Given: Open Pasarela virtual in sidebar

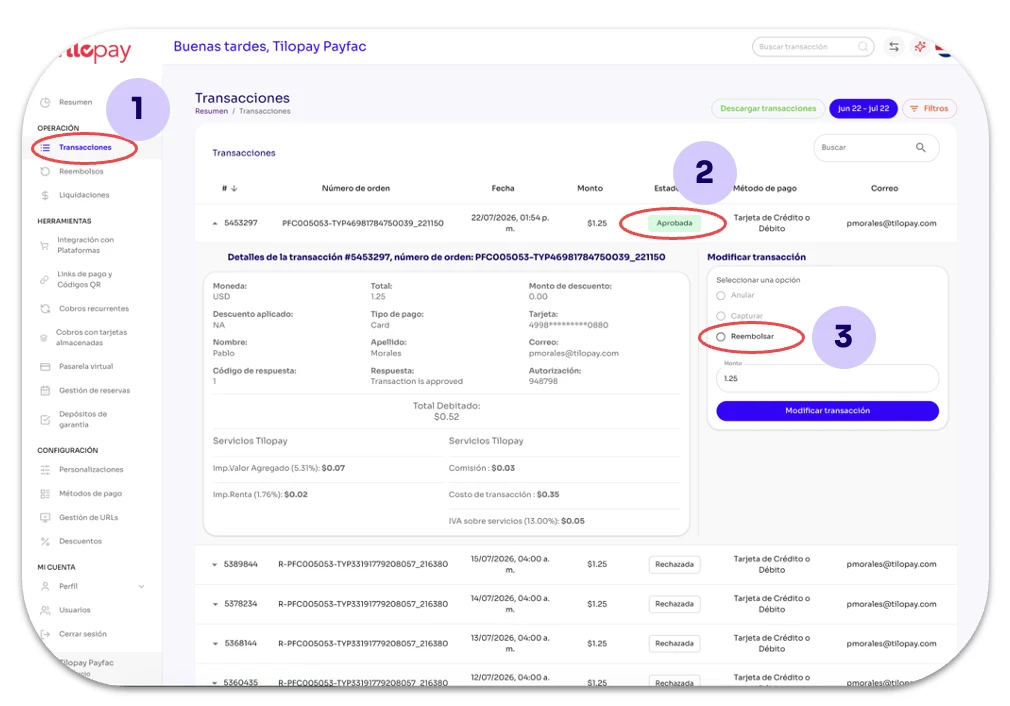Looking at the screenshot, I should tap(86, 367).
